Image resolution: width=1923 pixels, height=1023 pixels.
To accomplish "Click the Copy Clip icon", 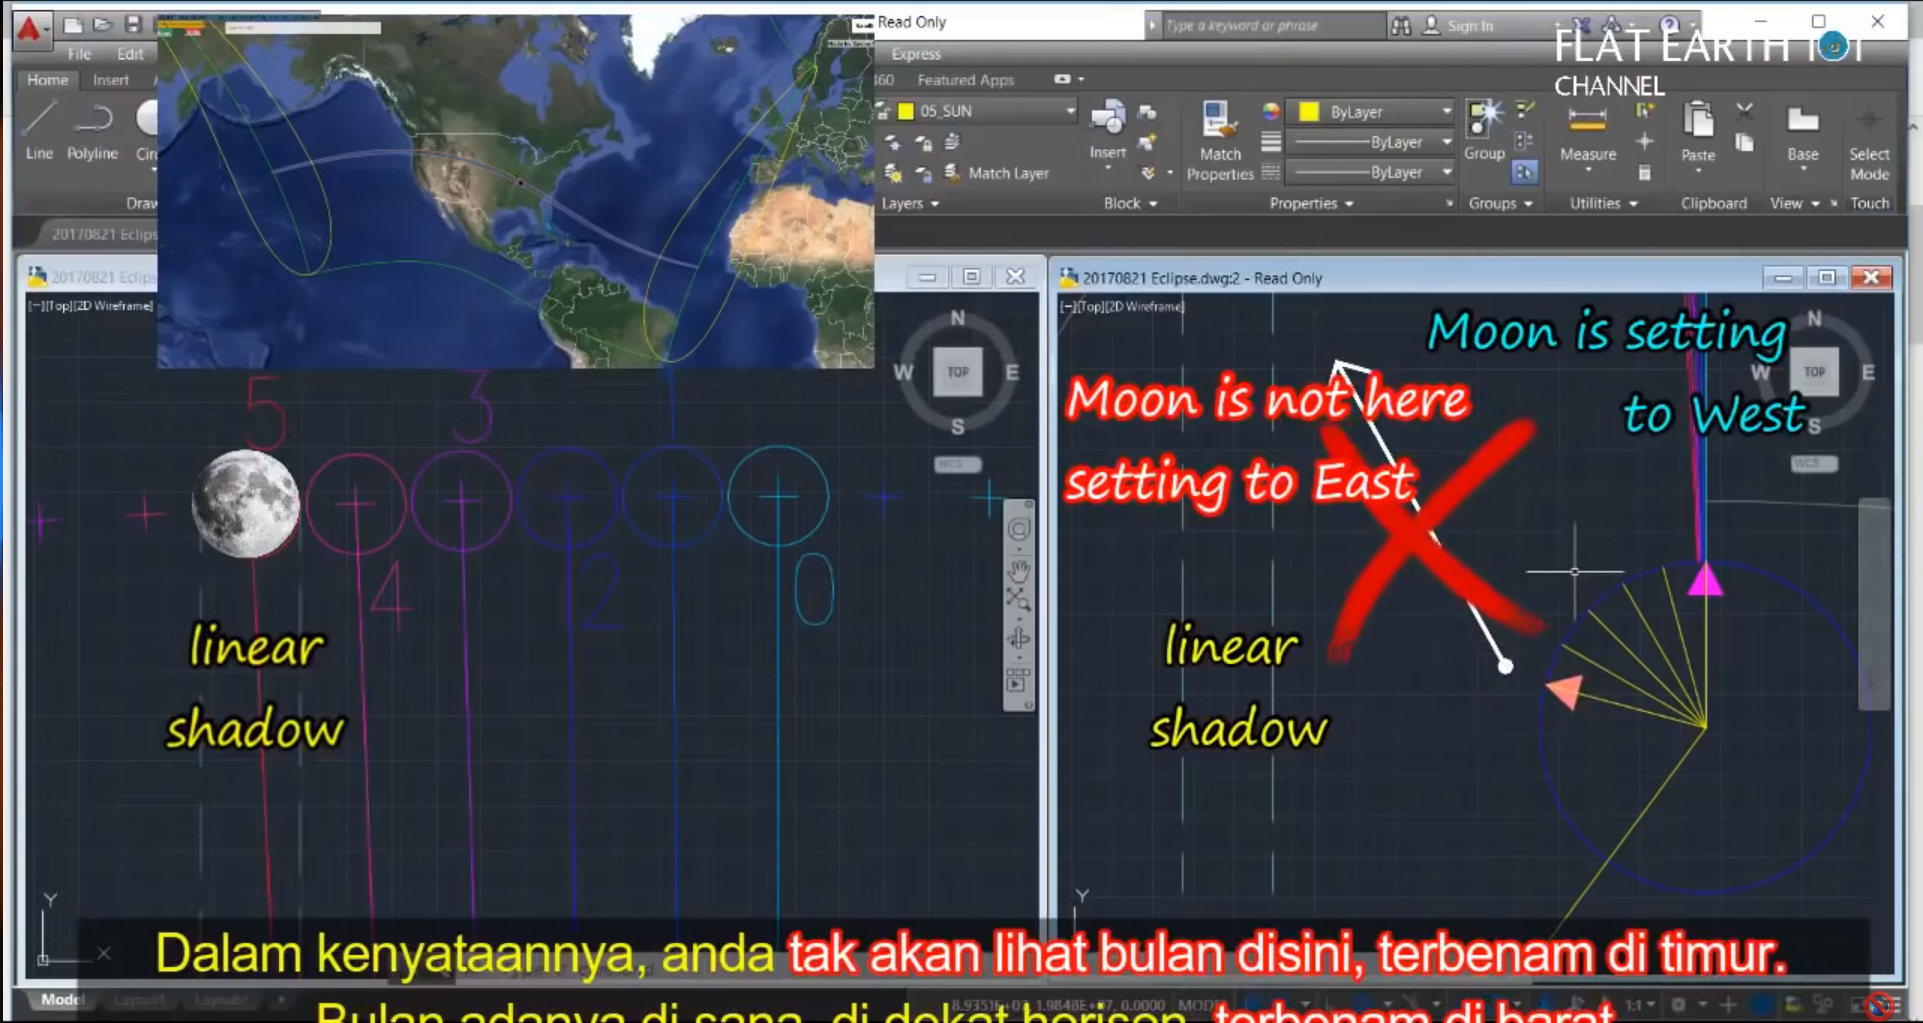I will [x=1744, y=143].
